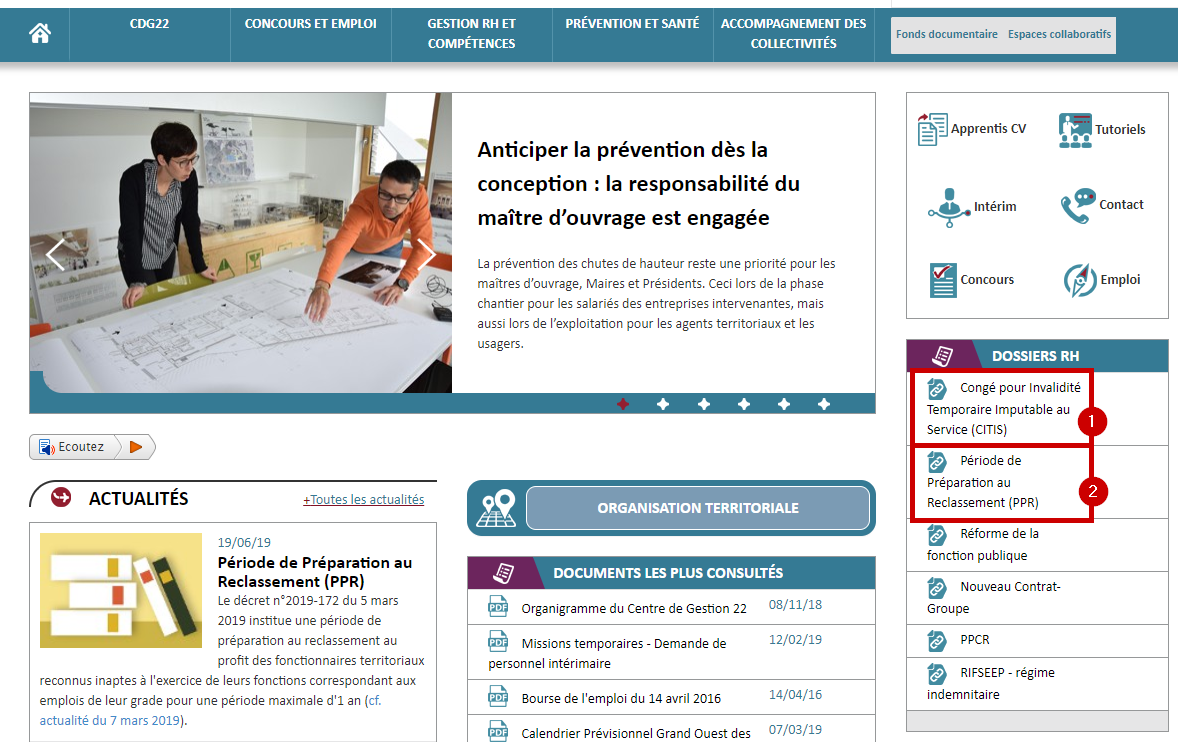Expand the Accompagnement des Collectivités menu

coord(793,34)
